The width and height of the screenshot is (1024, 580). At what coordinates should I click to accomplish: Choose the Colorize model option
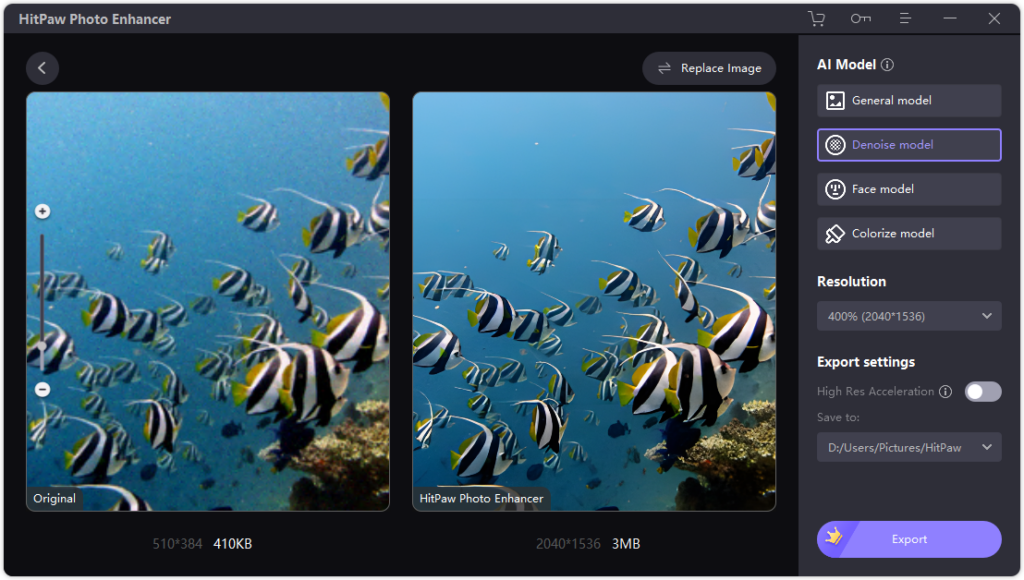[x=908, y=233]
